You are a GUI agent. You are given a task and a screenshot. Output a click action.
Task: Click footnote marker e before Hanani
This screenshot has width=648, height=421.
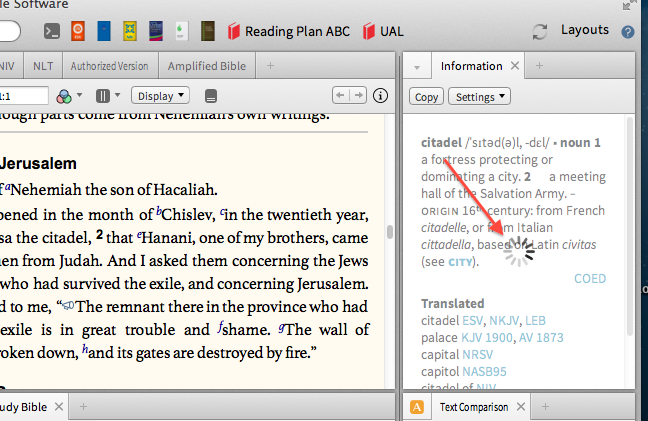coord(139,235)
